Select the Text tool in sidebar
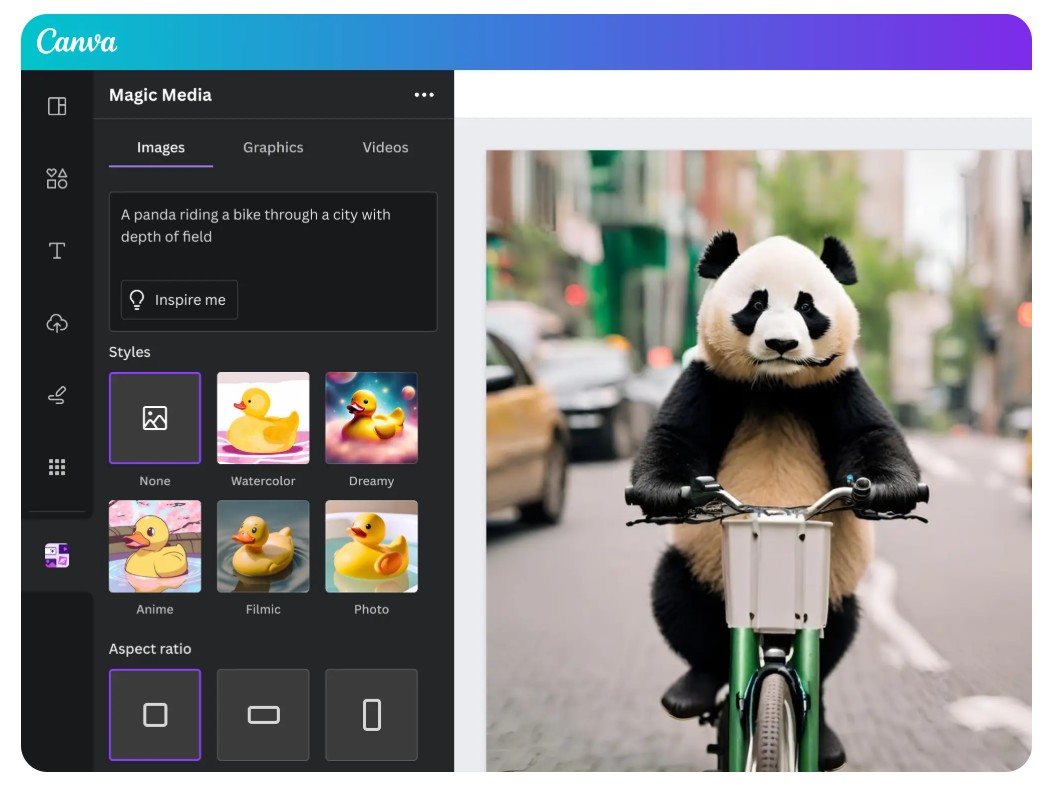 click(x=57, y=251)
